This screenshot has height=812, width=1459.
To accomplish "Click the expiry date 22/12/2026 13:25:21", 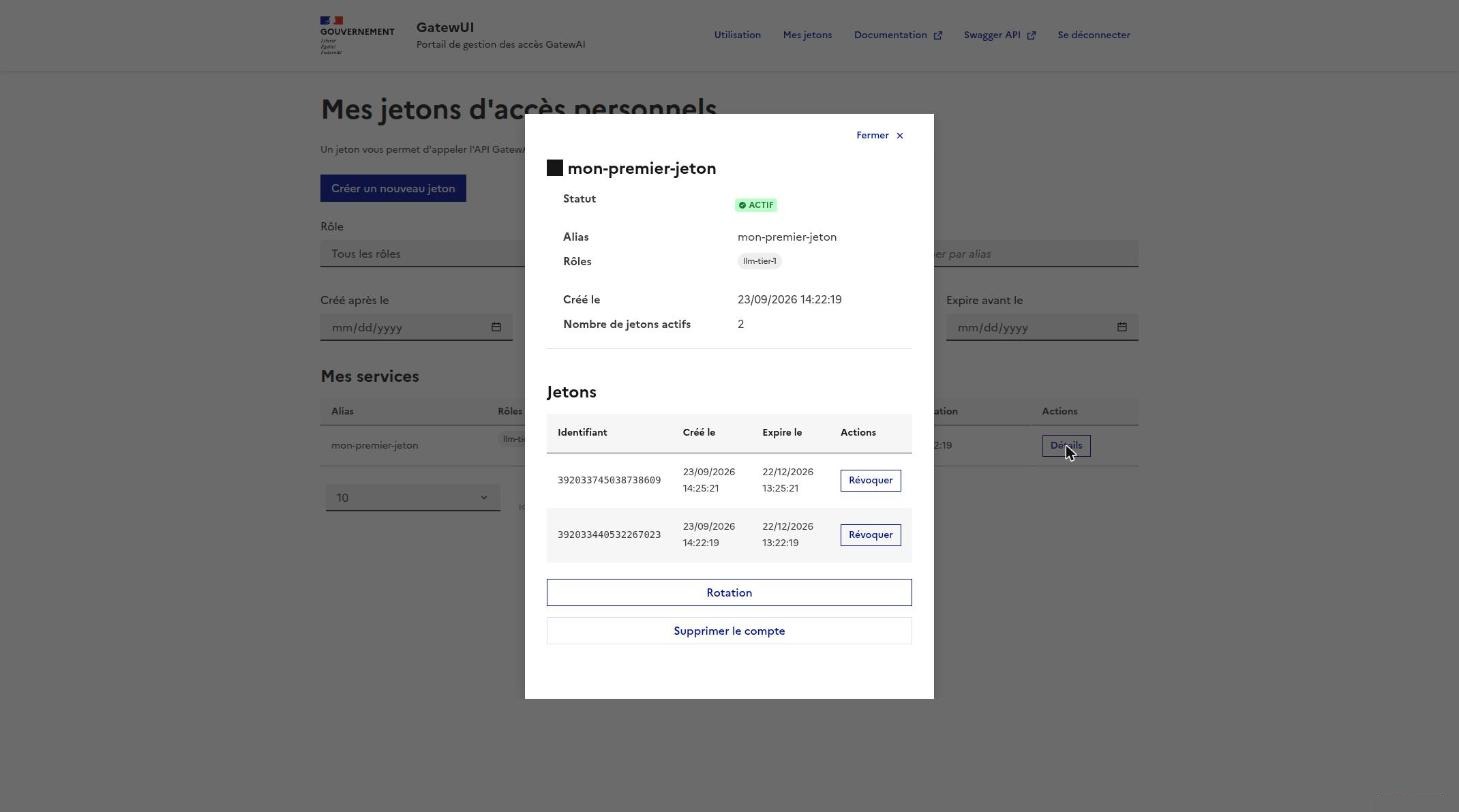I will click(788, 481).
